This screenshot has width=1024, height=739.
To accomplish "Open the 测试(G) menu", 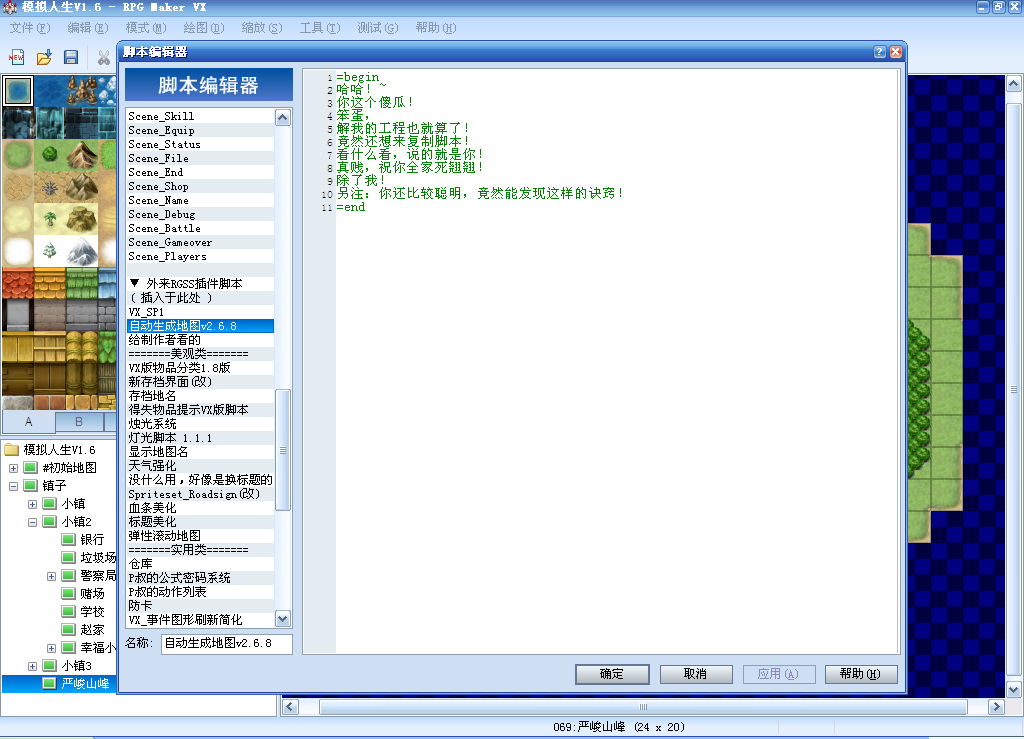I will 377,27.
